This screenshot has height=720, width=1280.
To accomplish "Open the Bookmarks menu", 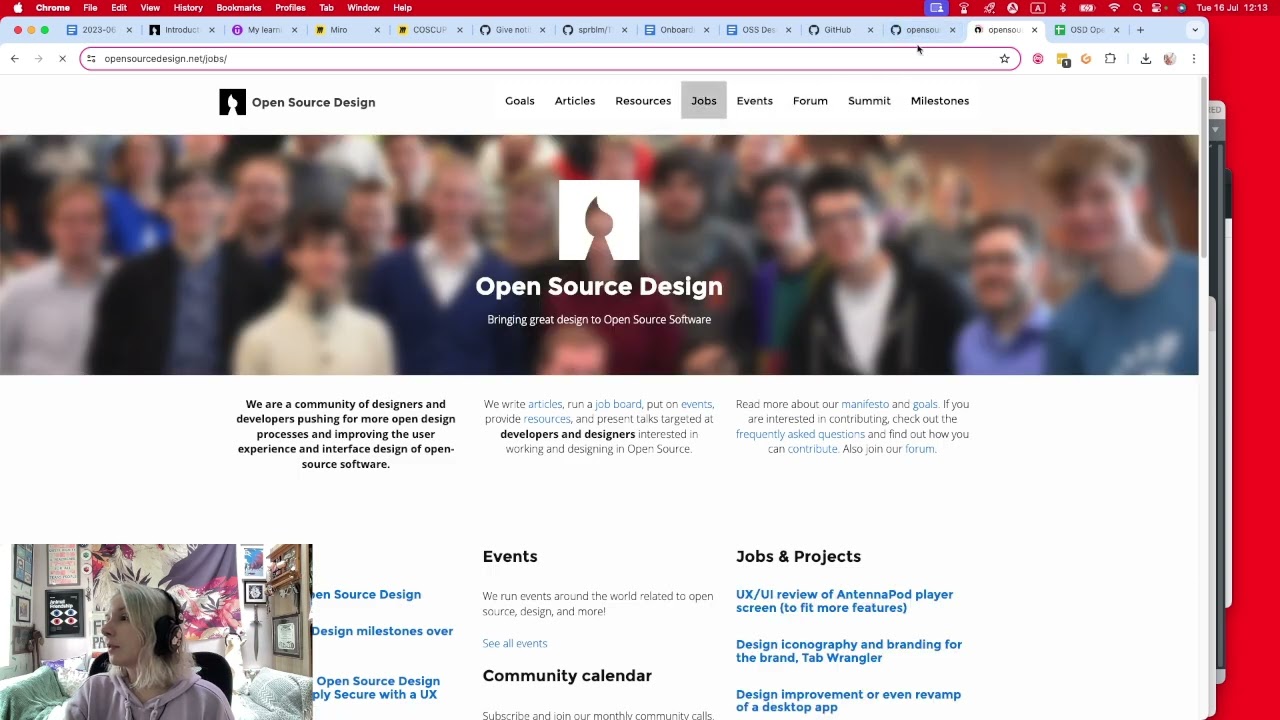I will 239,8.
